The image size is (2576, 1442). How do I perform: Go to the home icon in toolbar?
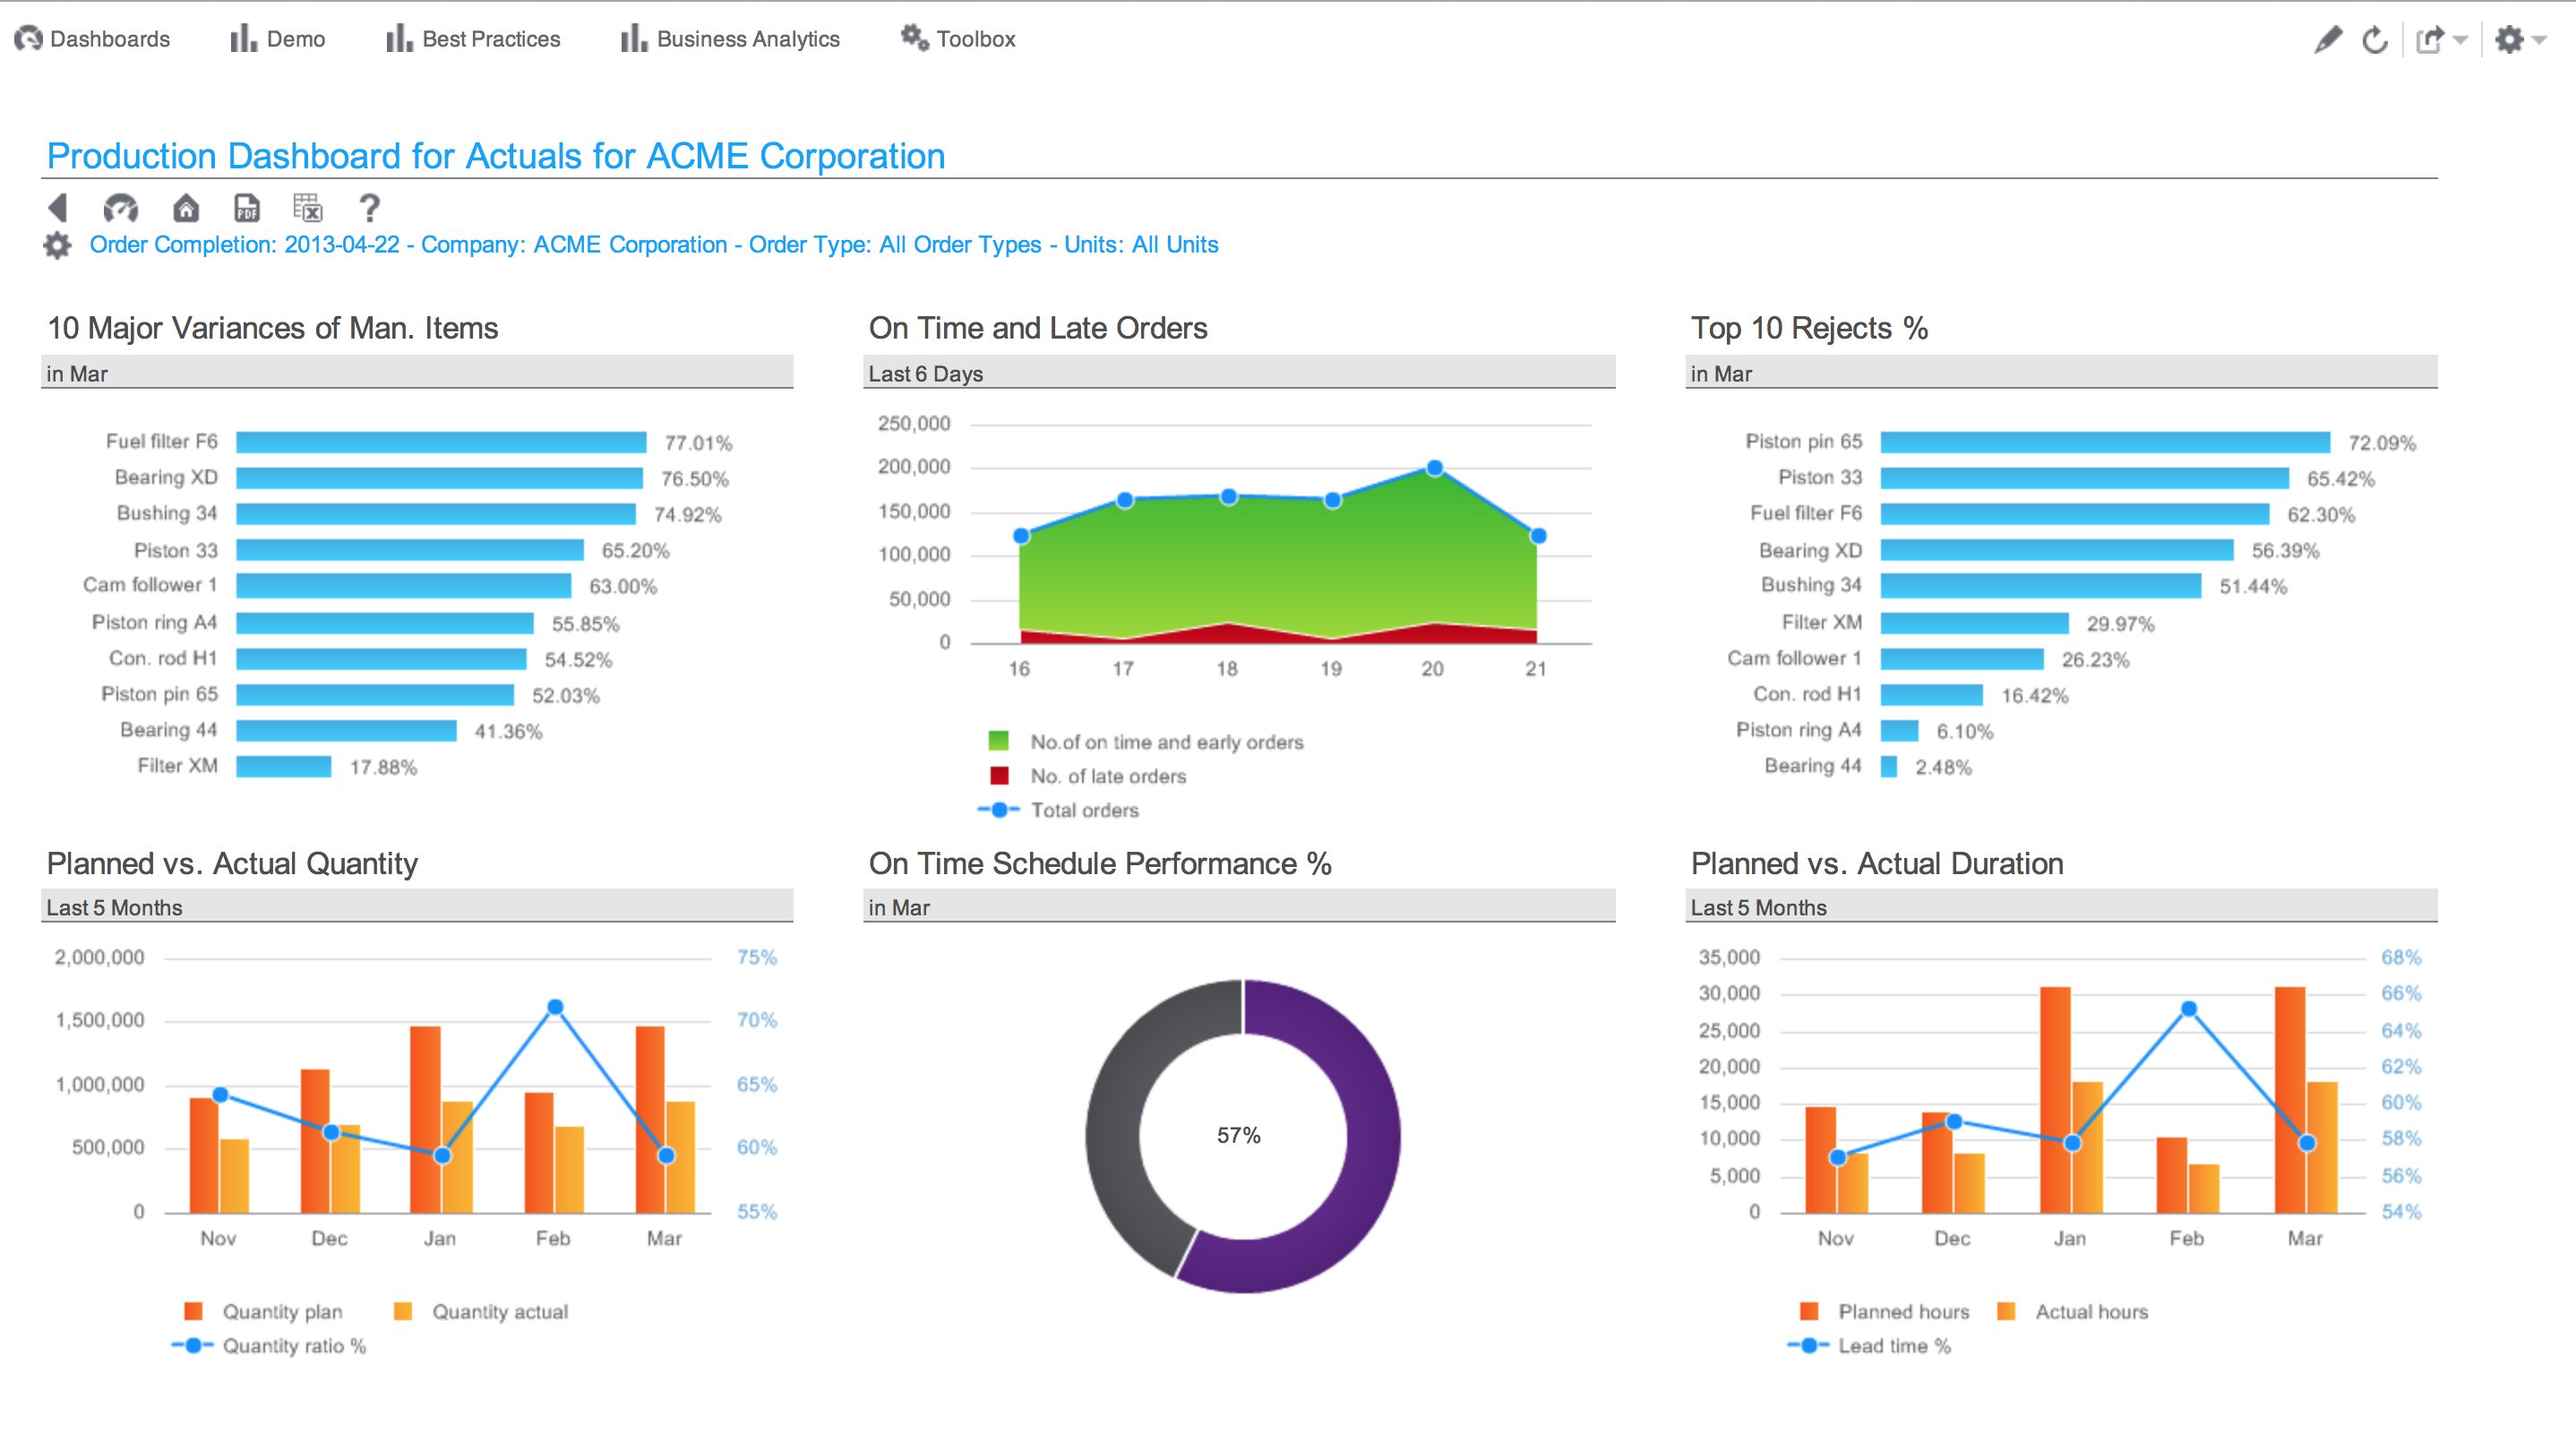[186, 208]
